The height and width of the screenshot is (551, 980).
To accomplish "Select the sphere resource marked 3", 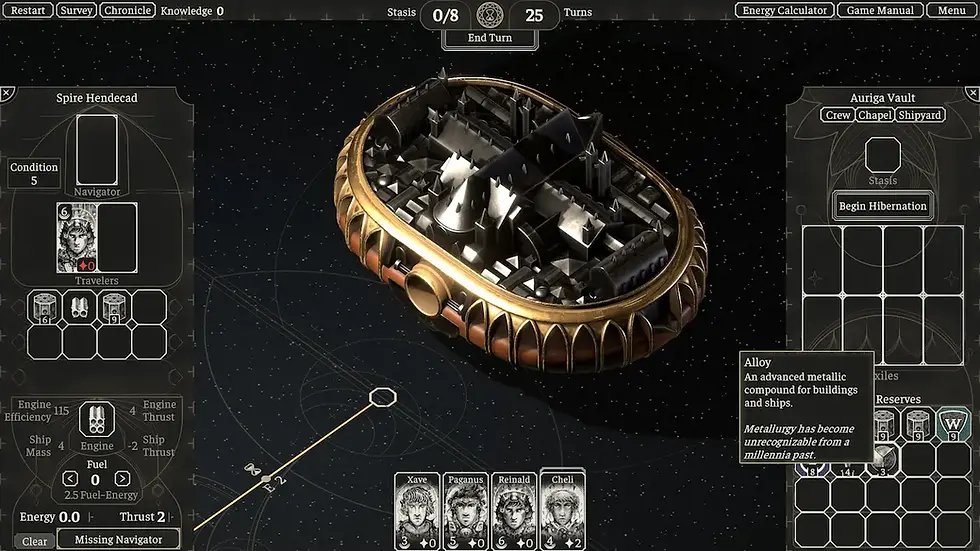I will pyautogui.click(x=884, y=460).
